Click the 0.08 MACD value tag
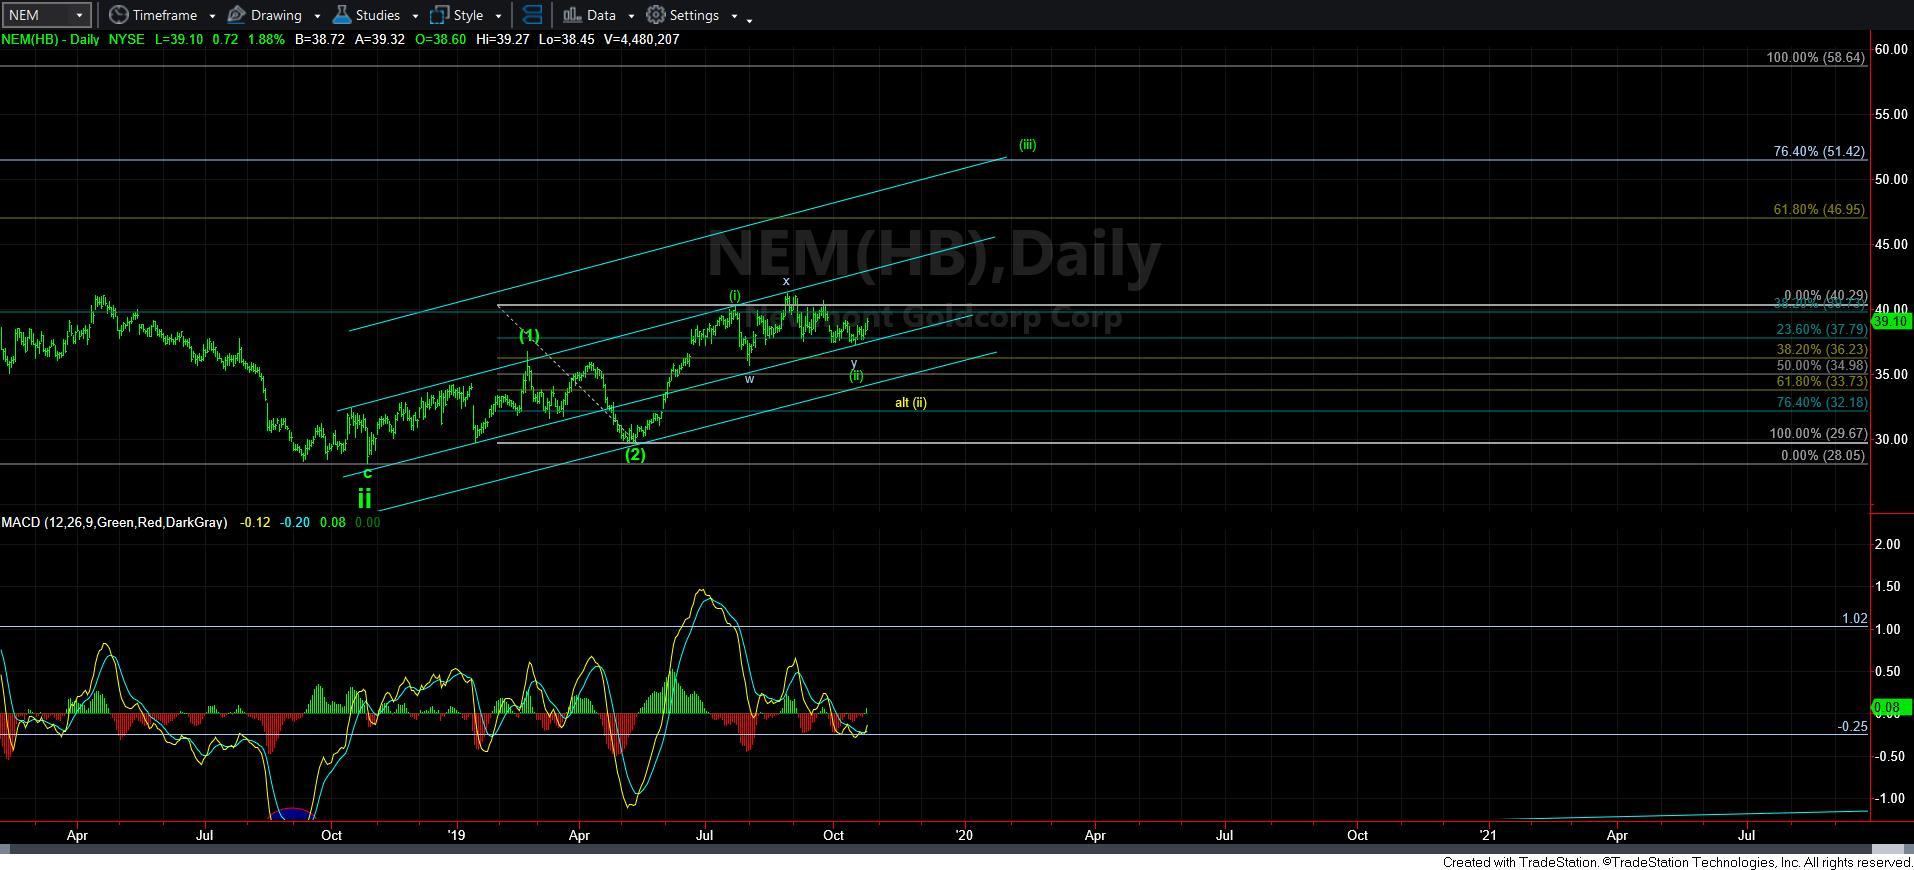The width and height of the screenshot is (1914, 870). [1892, 707]
